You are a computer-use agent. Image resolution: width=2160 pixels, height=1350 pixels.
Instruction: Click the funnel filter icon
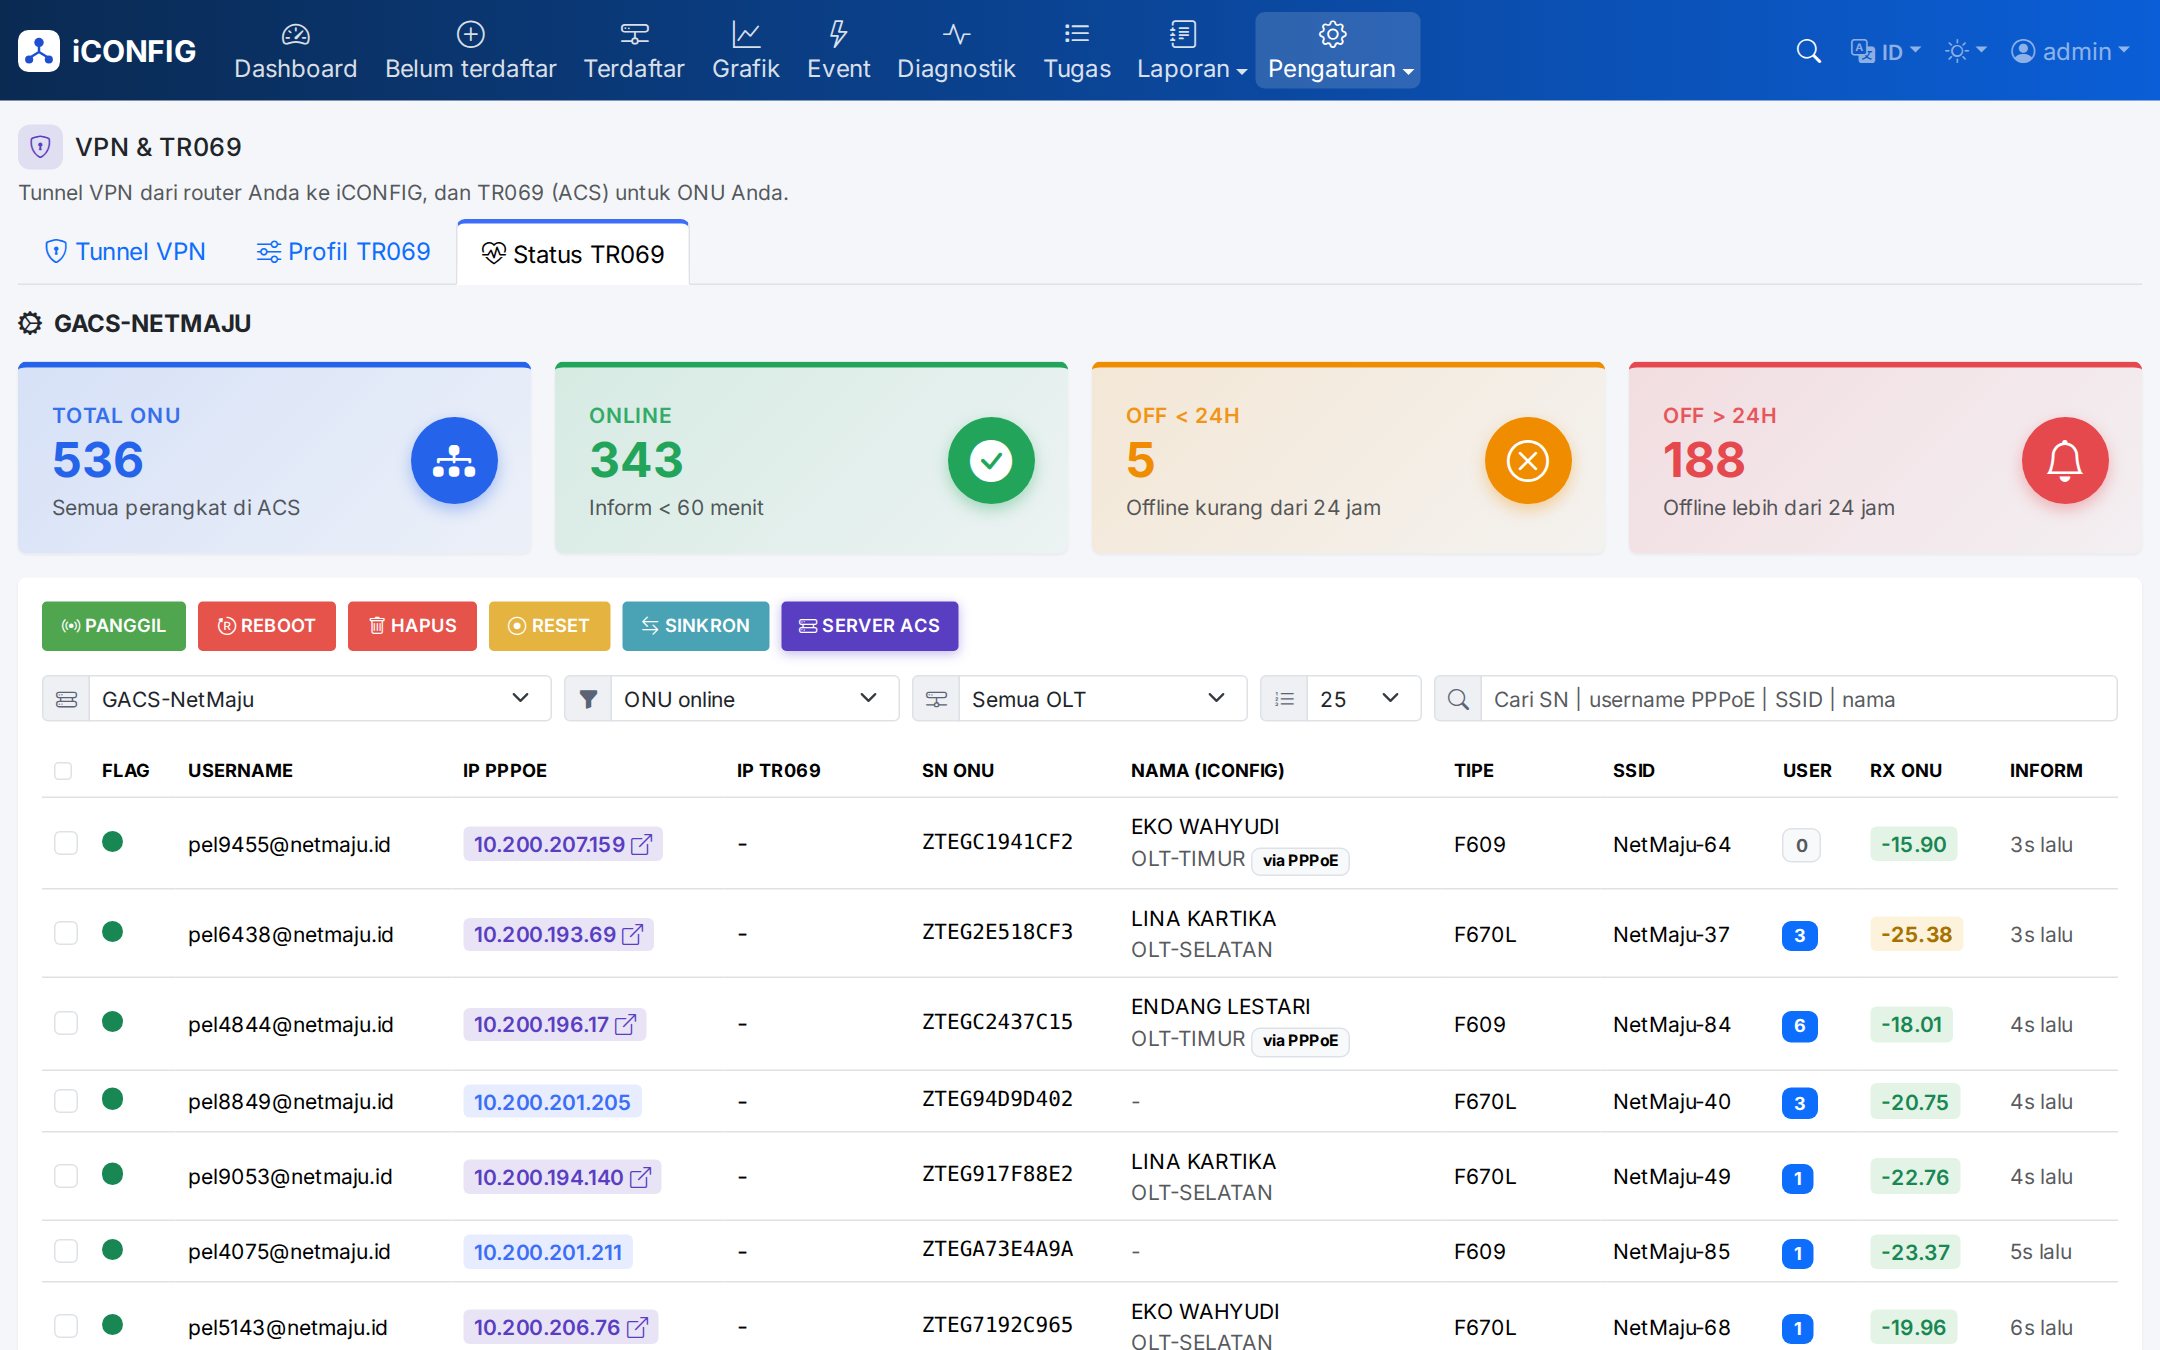(x=588, y=699)
